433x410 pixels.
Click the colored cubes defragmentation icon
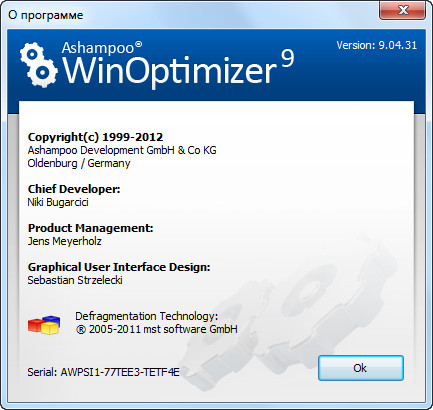pyautogui.click(x=44, y=325)
